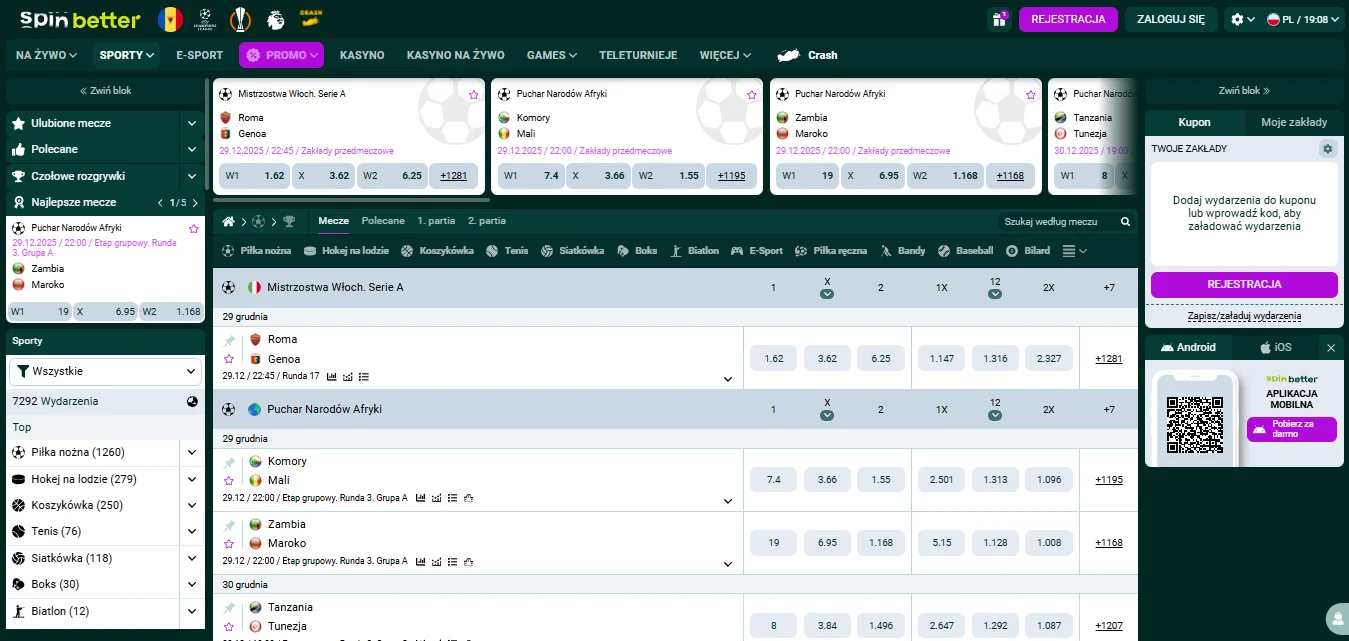Toggle favorite star on Zambia–Maroko list row
The image size is (1349, 641).
pos(229,543)
